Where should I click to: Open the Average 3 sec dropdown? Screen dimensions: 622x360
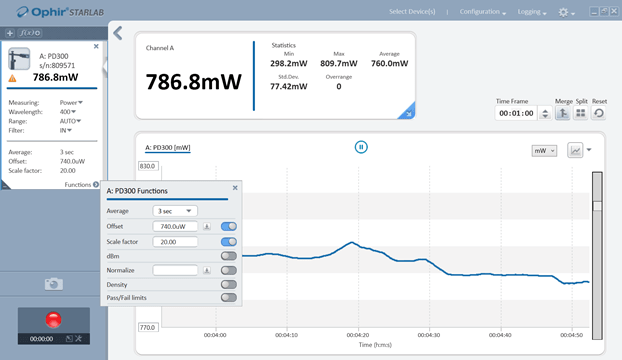pos(175,211)
